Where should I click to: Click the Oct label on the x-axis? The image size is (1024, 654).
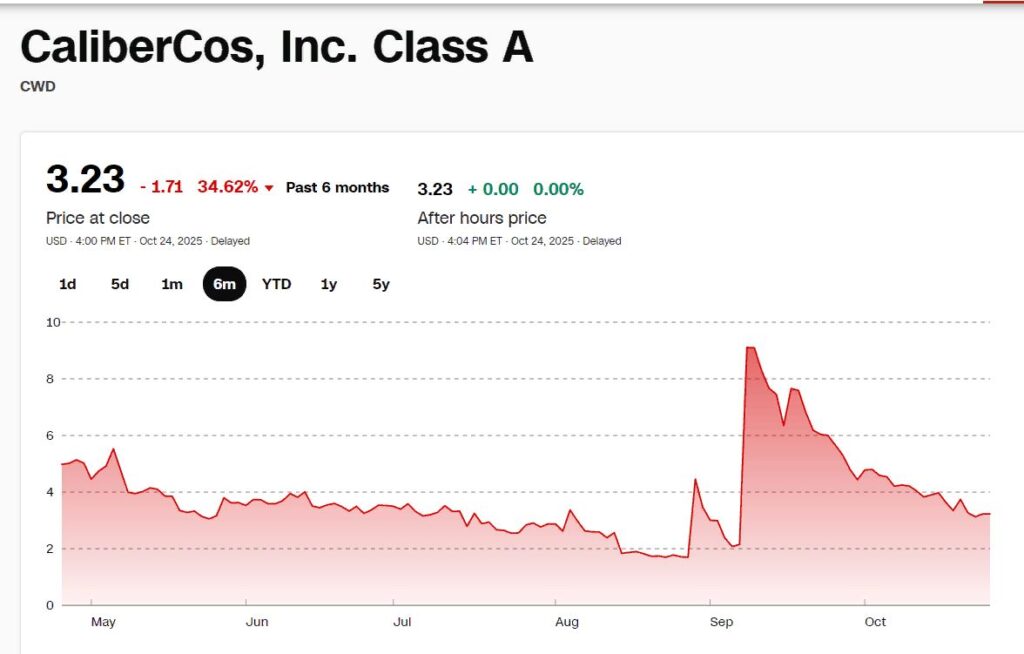tap(875, 622)
